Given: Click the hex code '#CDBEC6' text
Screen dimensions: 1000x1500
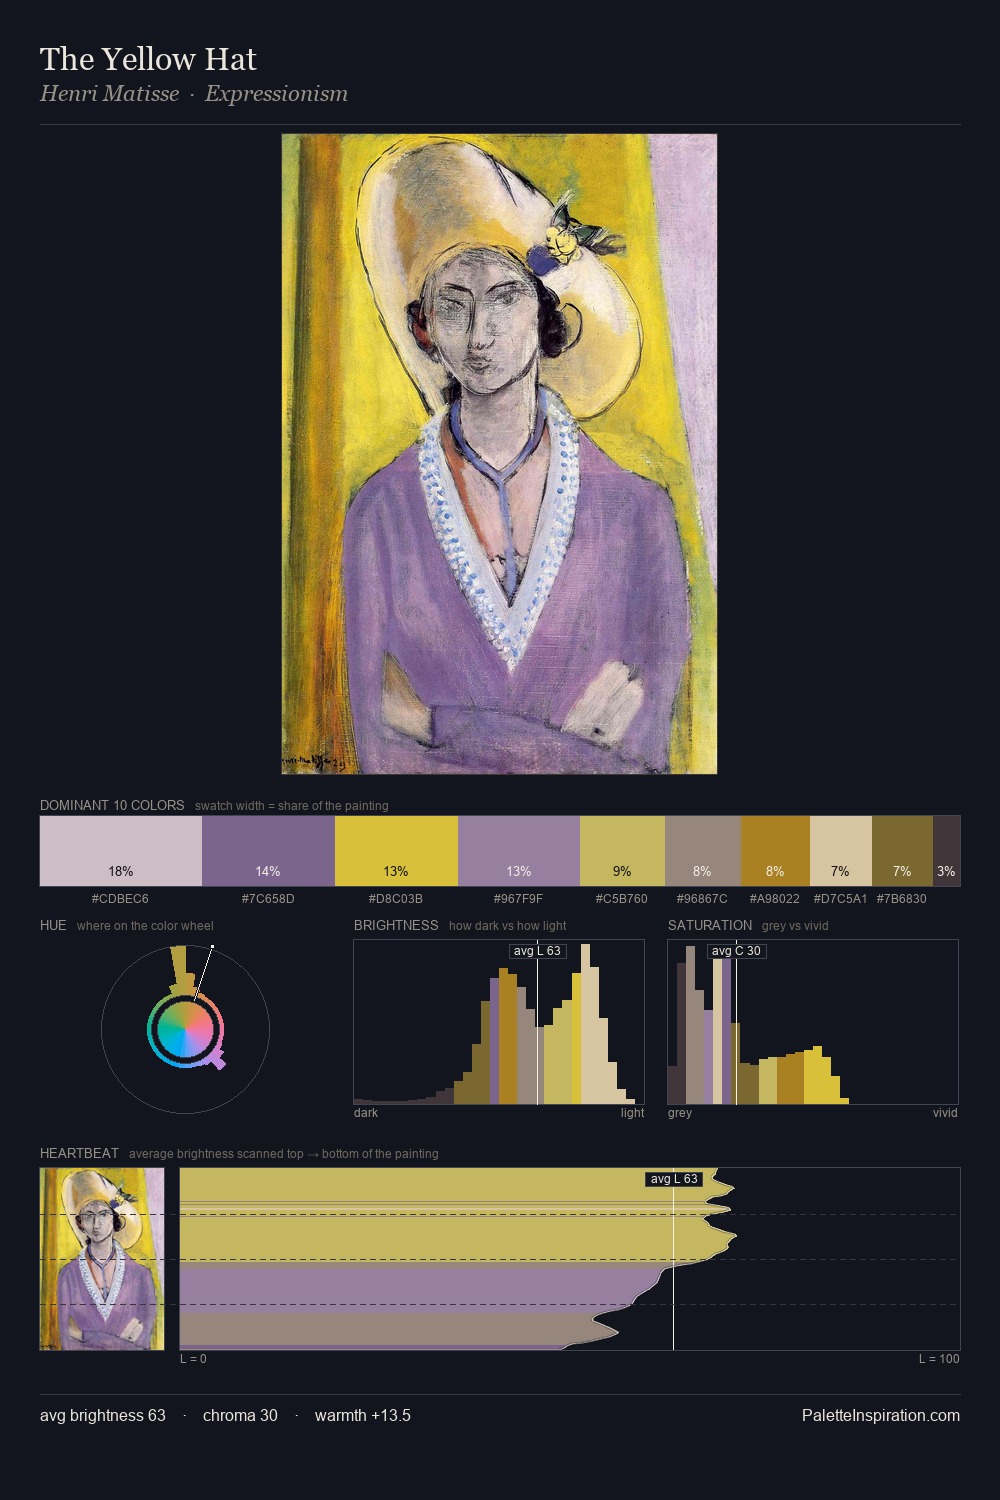Looking at the screenshot, I should (120, 899).
